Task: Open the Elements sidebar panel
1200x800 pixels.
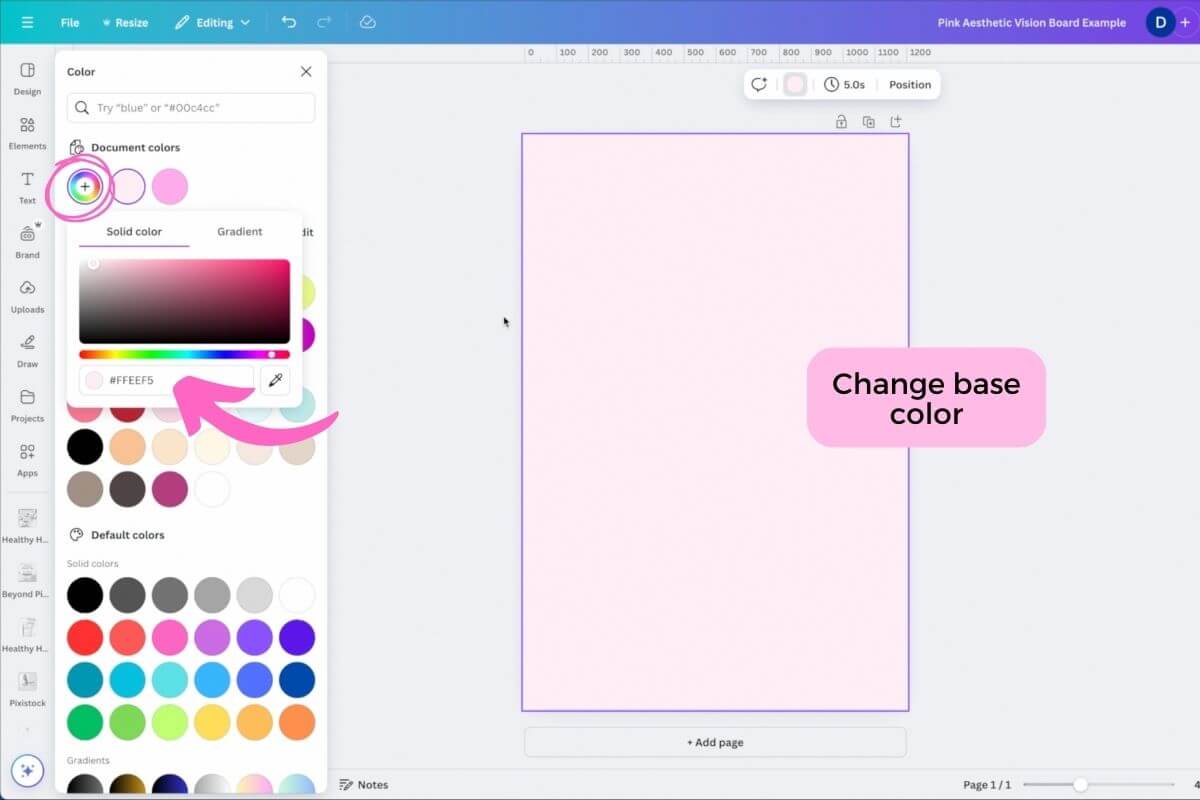Action: point(27,133)
